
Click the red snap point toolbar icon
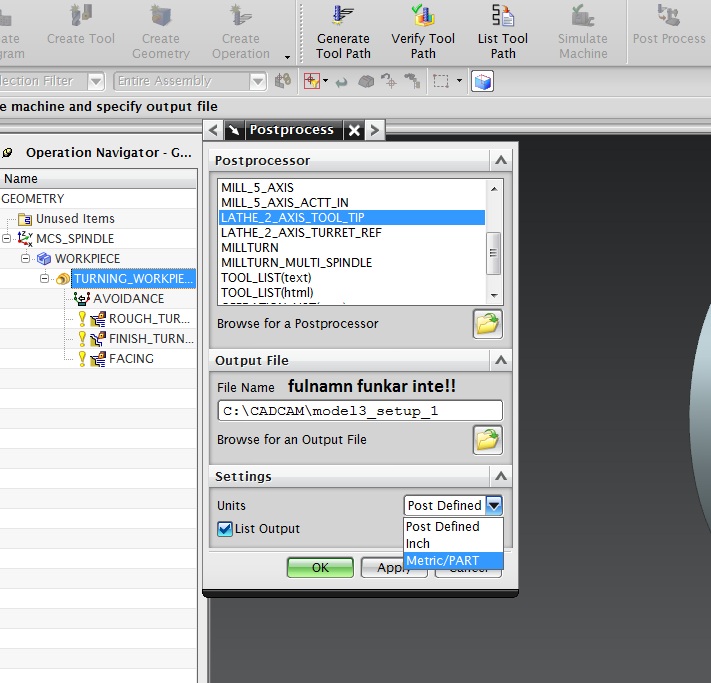pos(312,81)
